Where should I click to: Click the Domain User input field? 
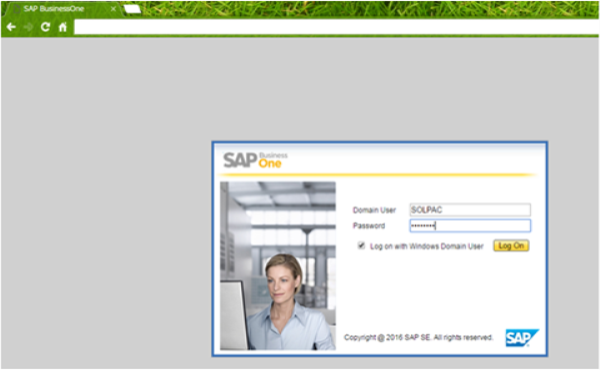470,210
